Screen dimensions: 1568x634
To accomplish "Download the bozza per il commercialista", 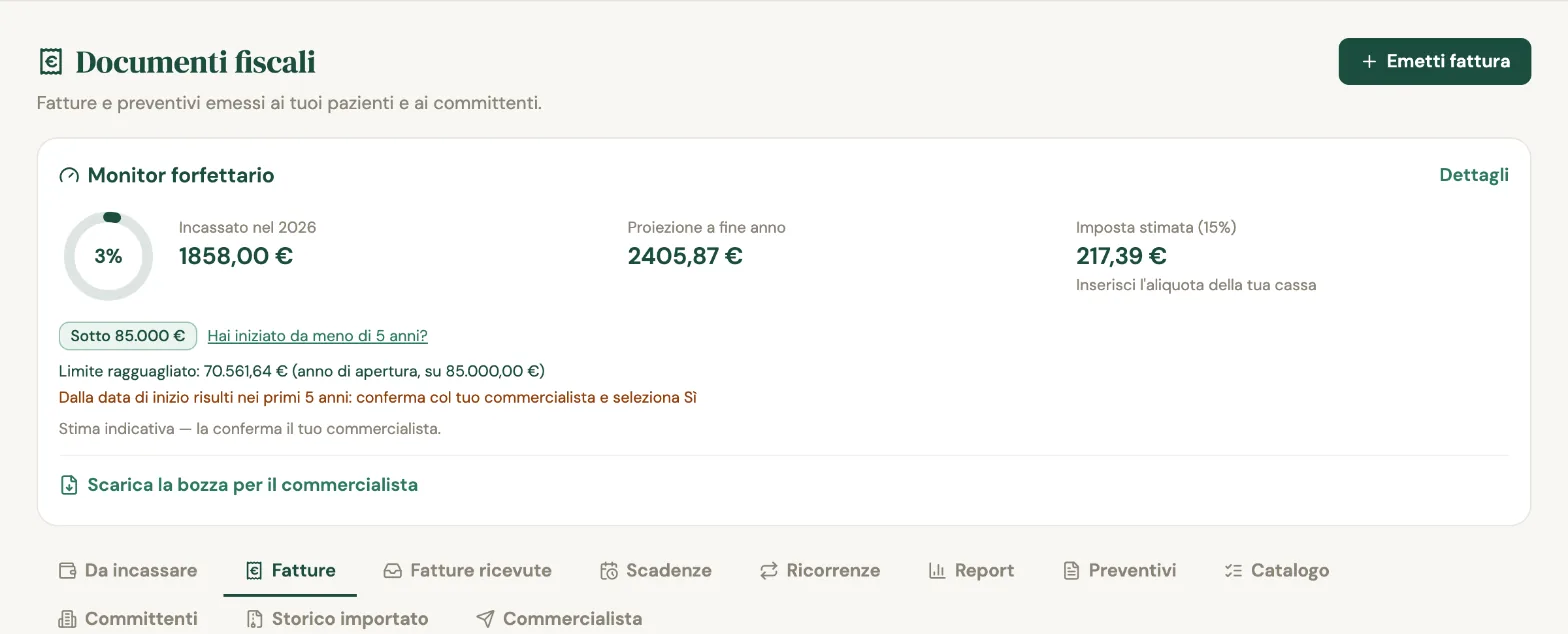I will click(239, 485).
